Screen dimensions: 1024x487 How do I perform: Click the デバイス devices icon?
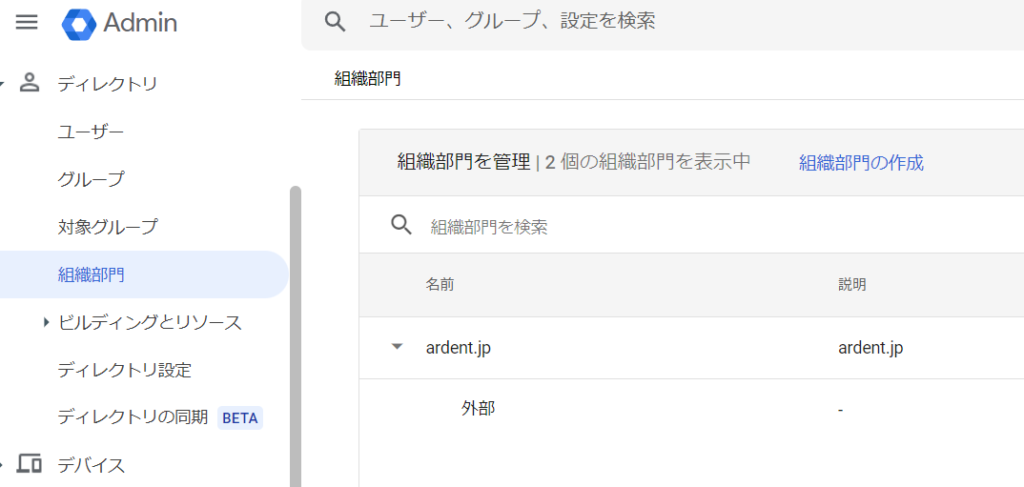(x=30, y=464)
